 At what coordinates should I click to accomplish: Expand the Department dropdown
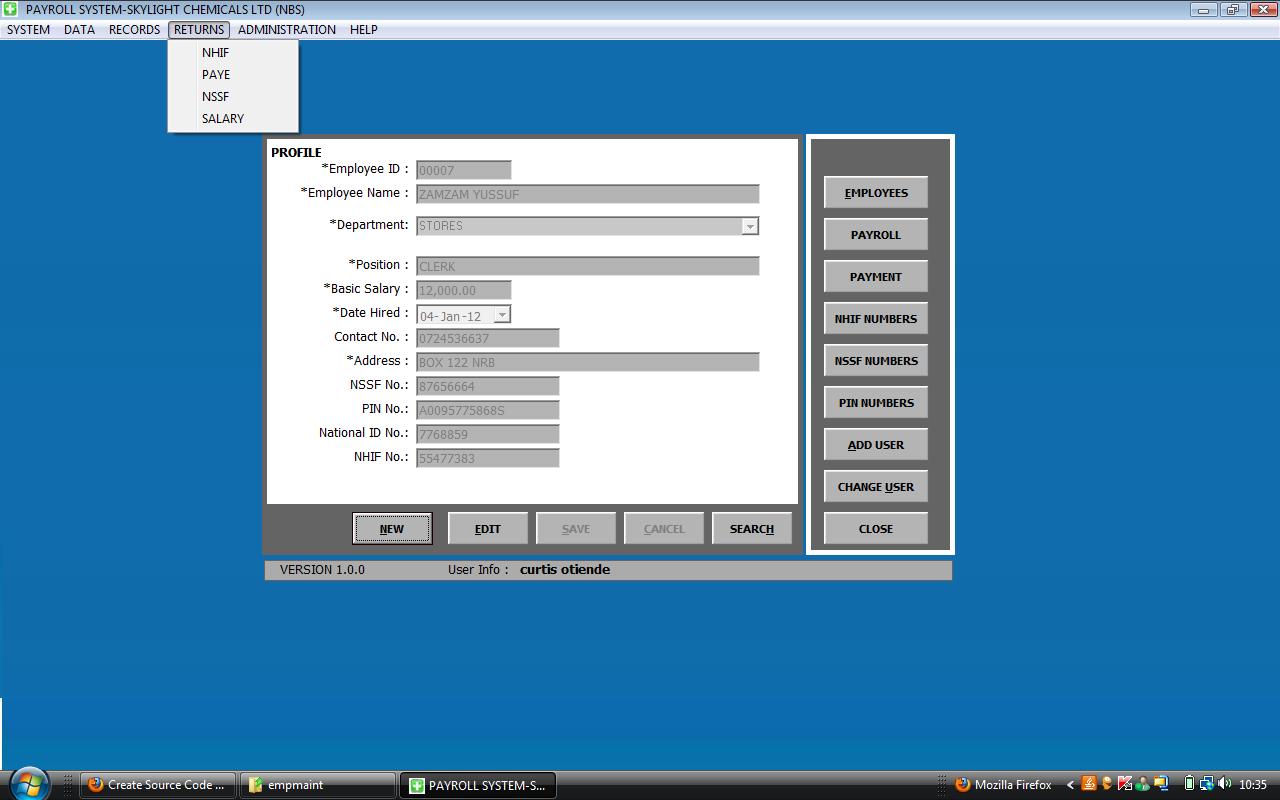[748, 226]
